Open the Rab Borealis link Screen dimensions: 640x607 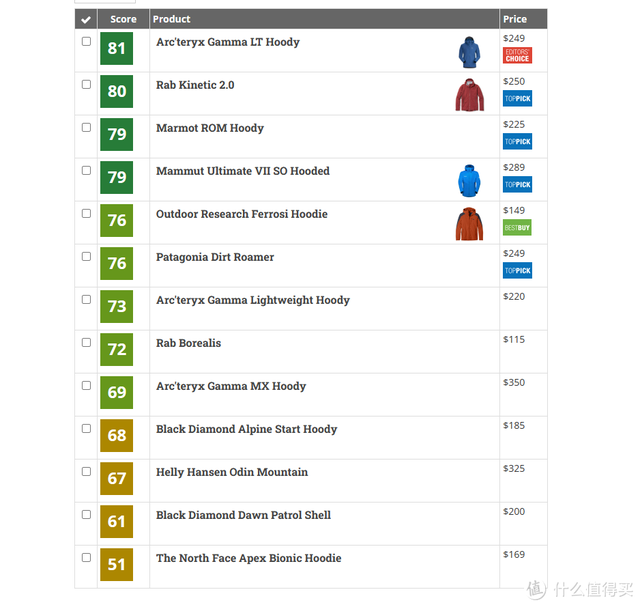click(x=189, y=343)
